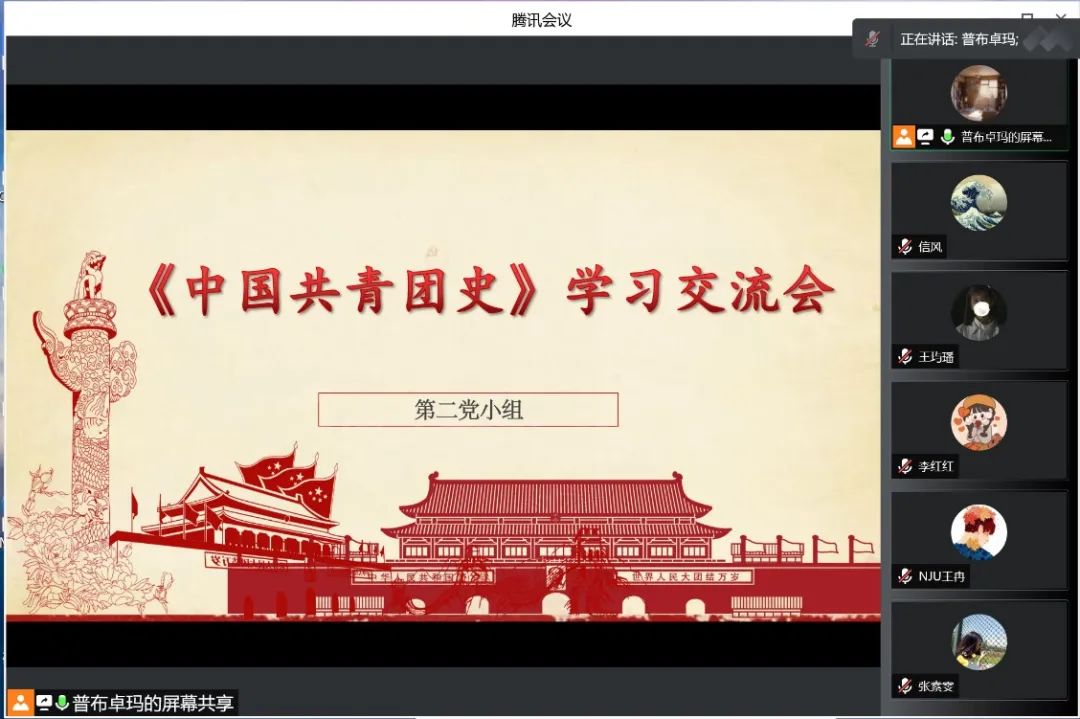Select NJU王冉's participant avatar
This screenshot has height=719, width=1080.
(x=978, y=532)
